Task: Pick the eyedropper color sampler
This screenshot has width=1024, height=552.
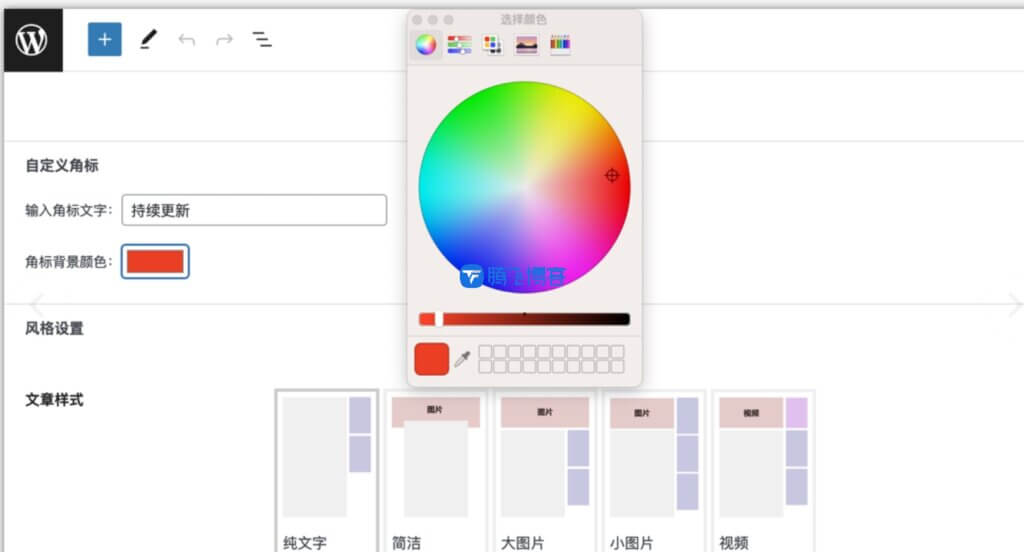Action: (462, 358)
